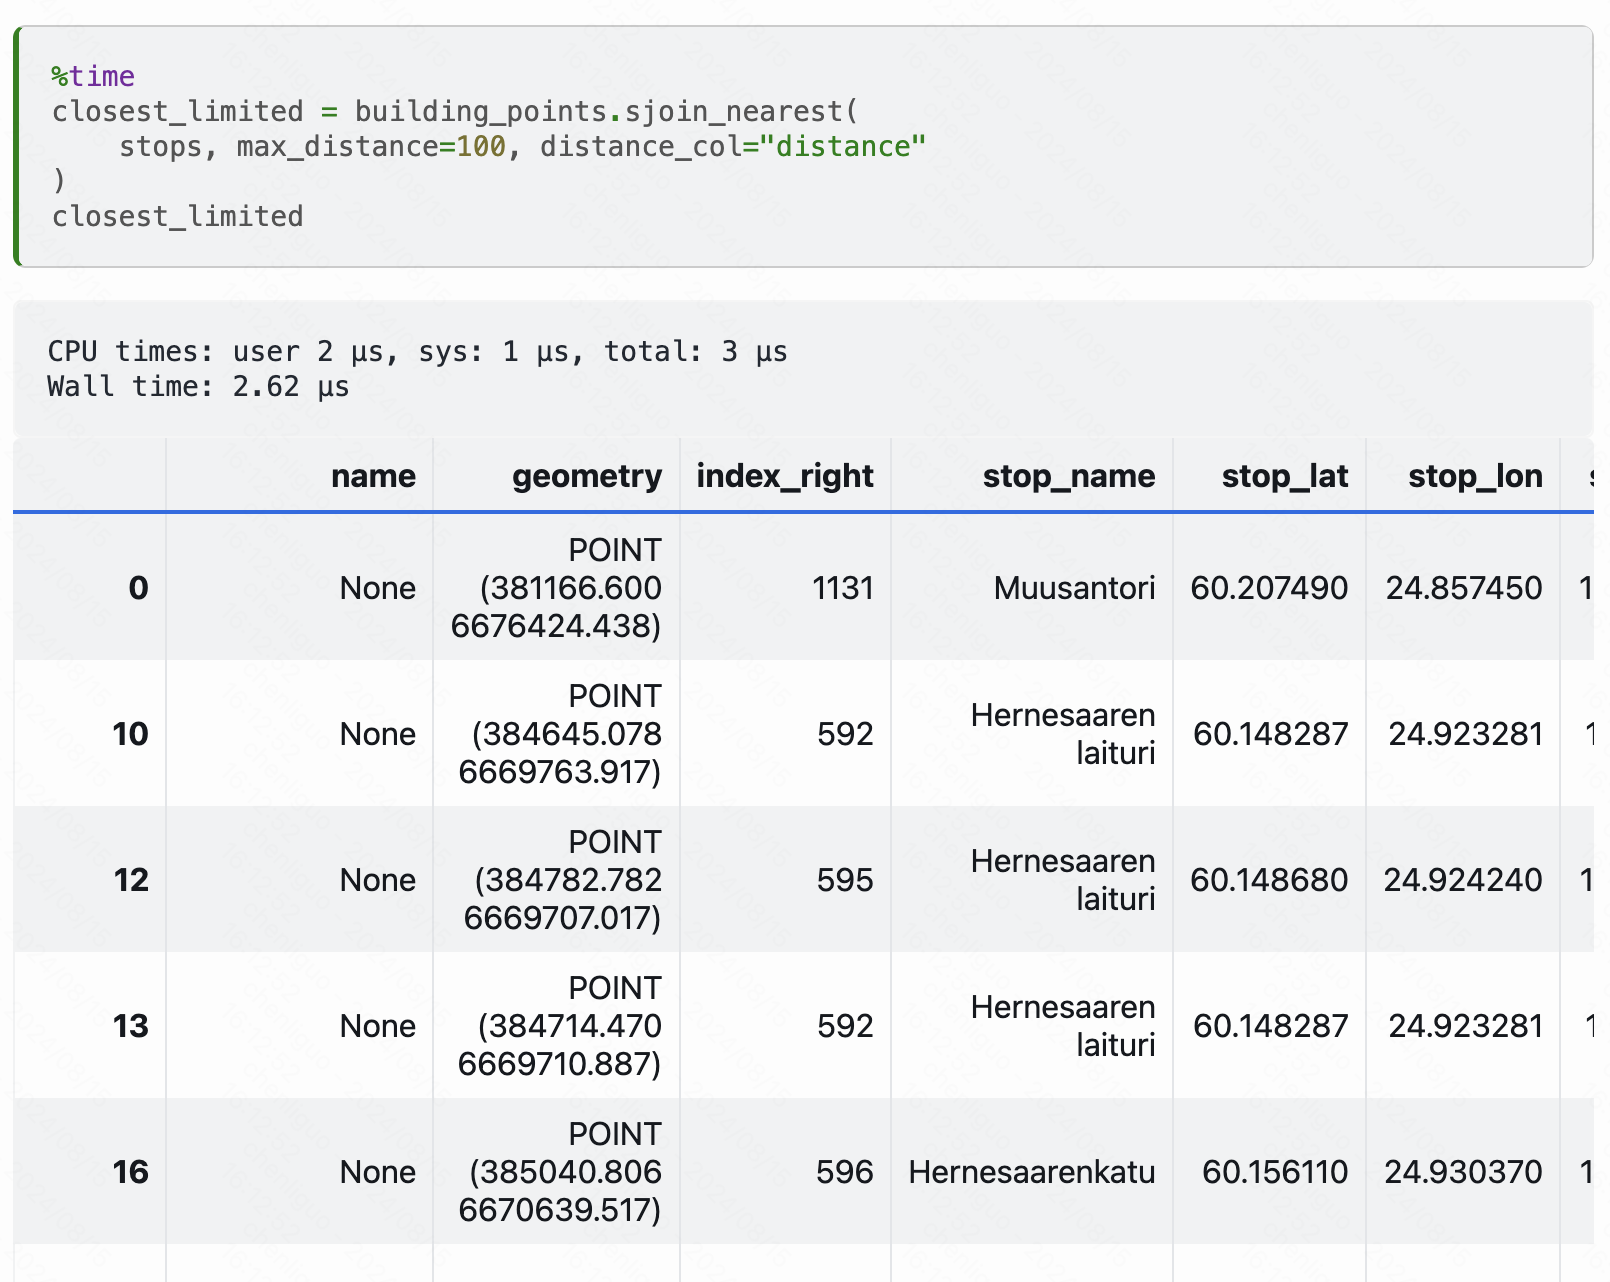Screen dimensions: 1610x1282
Task: Click the stop_lat value 60.207490
Action: point(1269,588)
